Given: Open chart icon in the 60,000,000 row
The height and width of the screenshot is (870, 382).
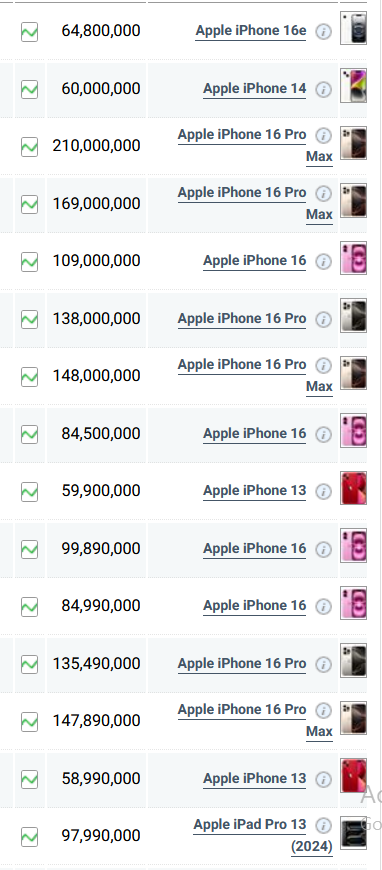Looking at the screenshot, I should pos(29,89).
